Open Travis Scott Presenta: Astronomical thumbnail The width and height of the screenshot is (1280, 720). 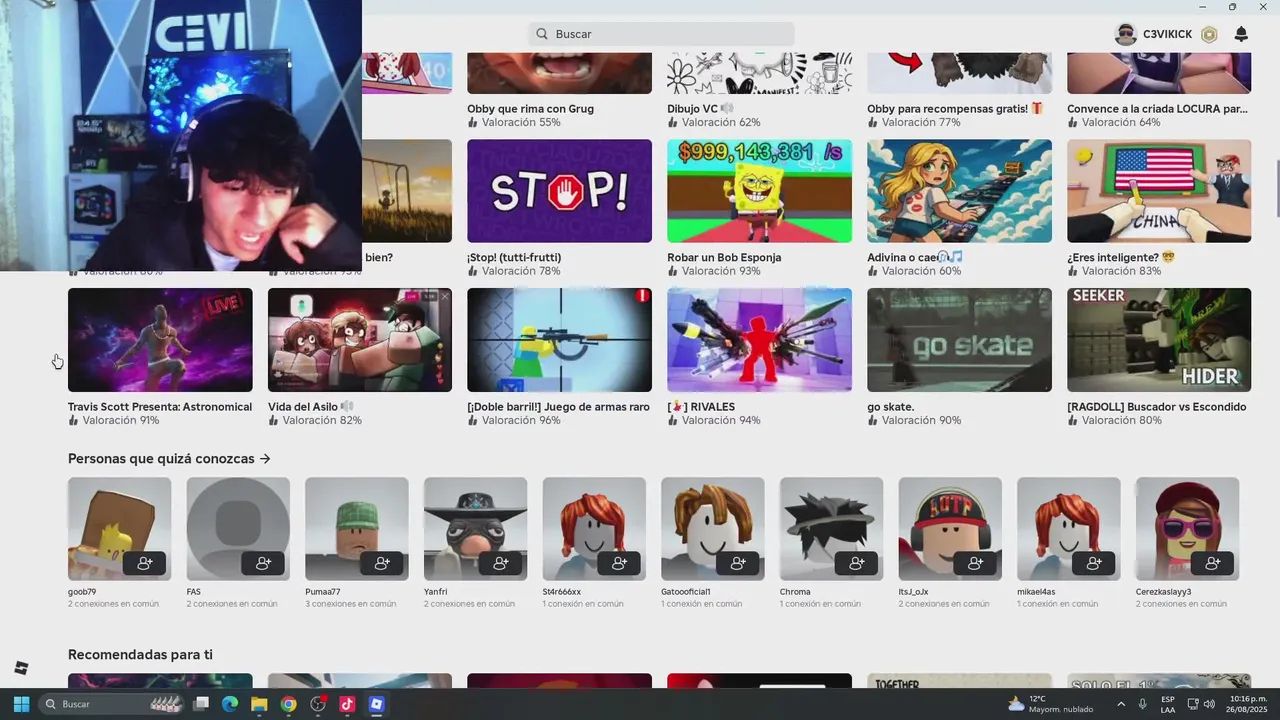(x=160, y=340)
